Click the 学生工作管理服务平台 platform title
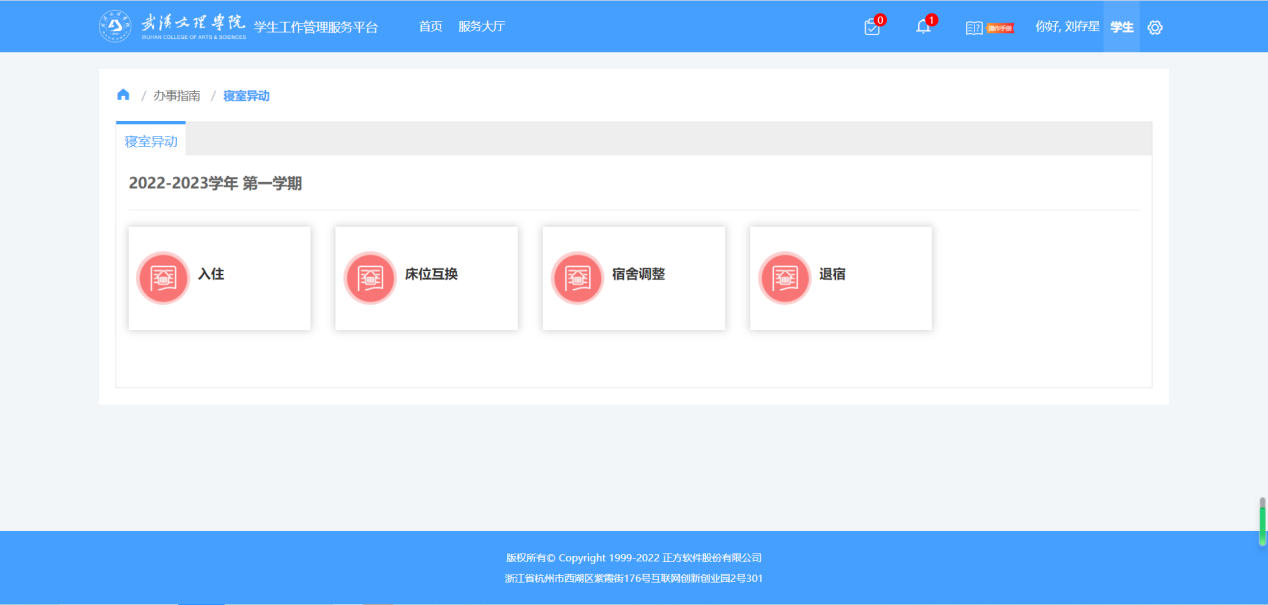 tap(316, 27)
